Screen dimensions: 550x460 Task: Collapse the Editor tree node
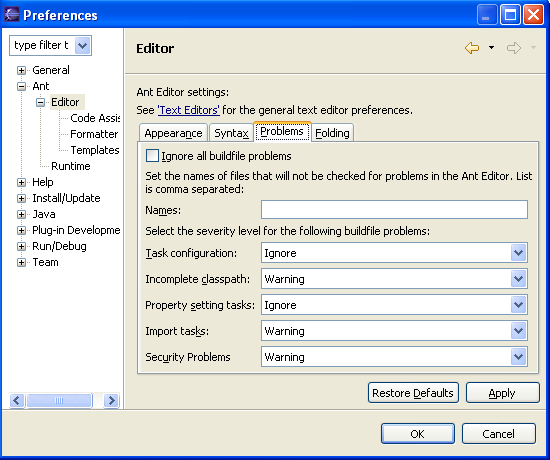click(x=41, y=102)
